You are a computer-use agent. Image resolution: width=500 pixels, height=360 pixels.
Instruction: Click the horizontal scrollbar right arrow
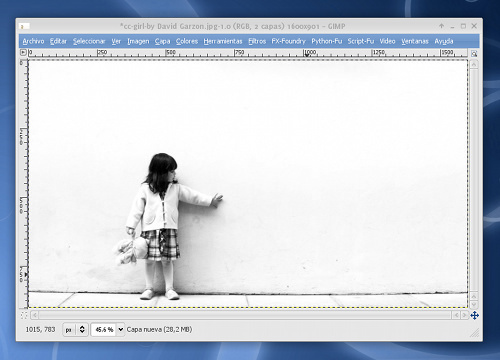pyautogui.click(x=464, y=315)
